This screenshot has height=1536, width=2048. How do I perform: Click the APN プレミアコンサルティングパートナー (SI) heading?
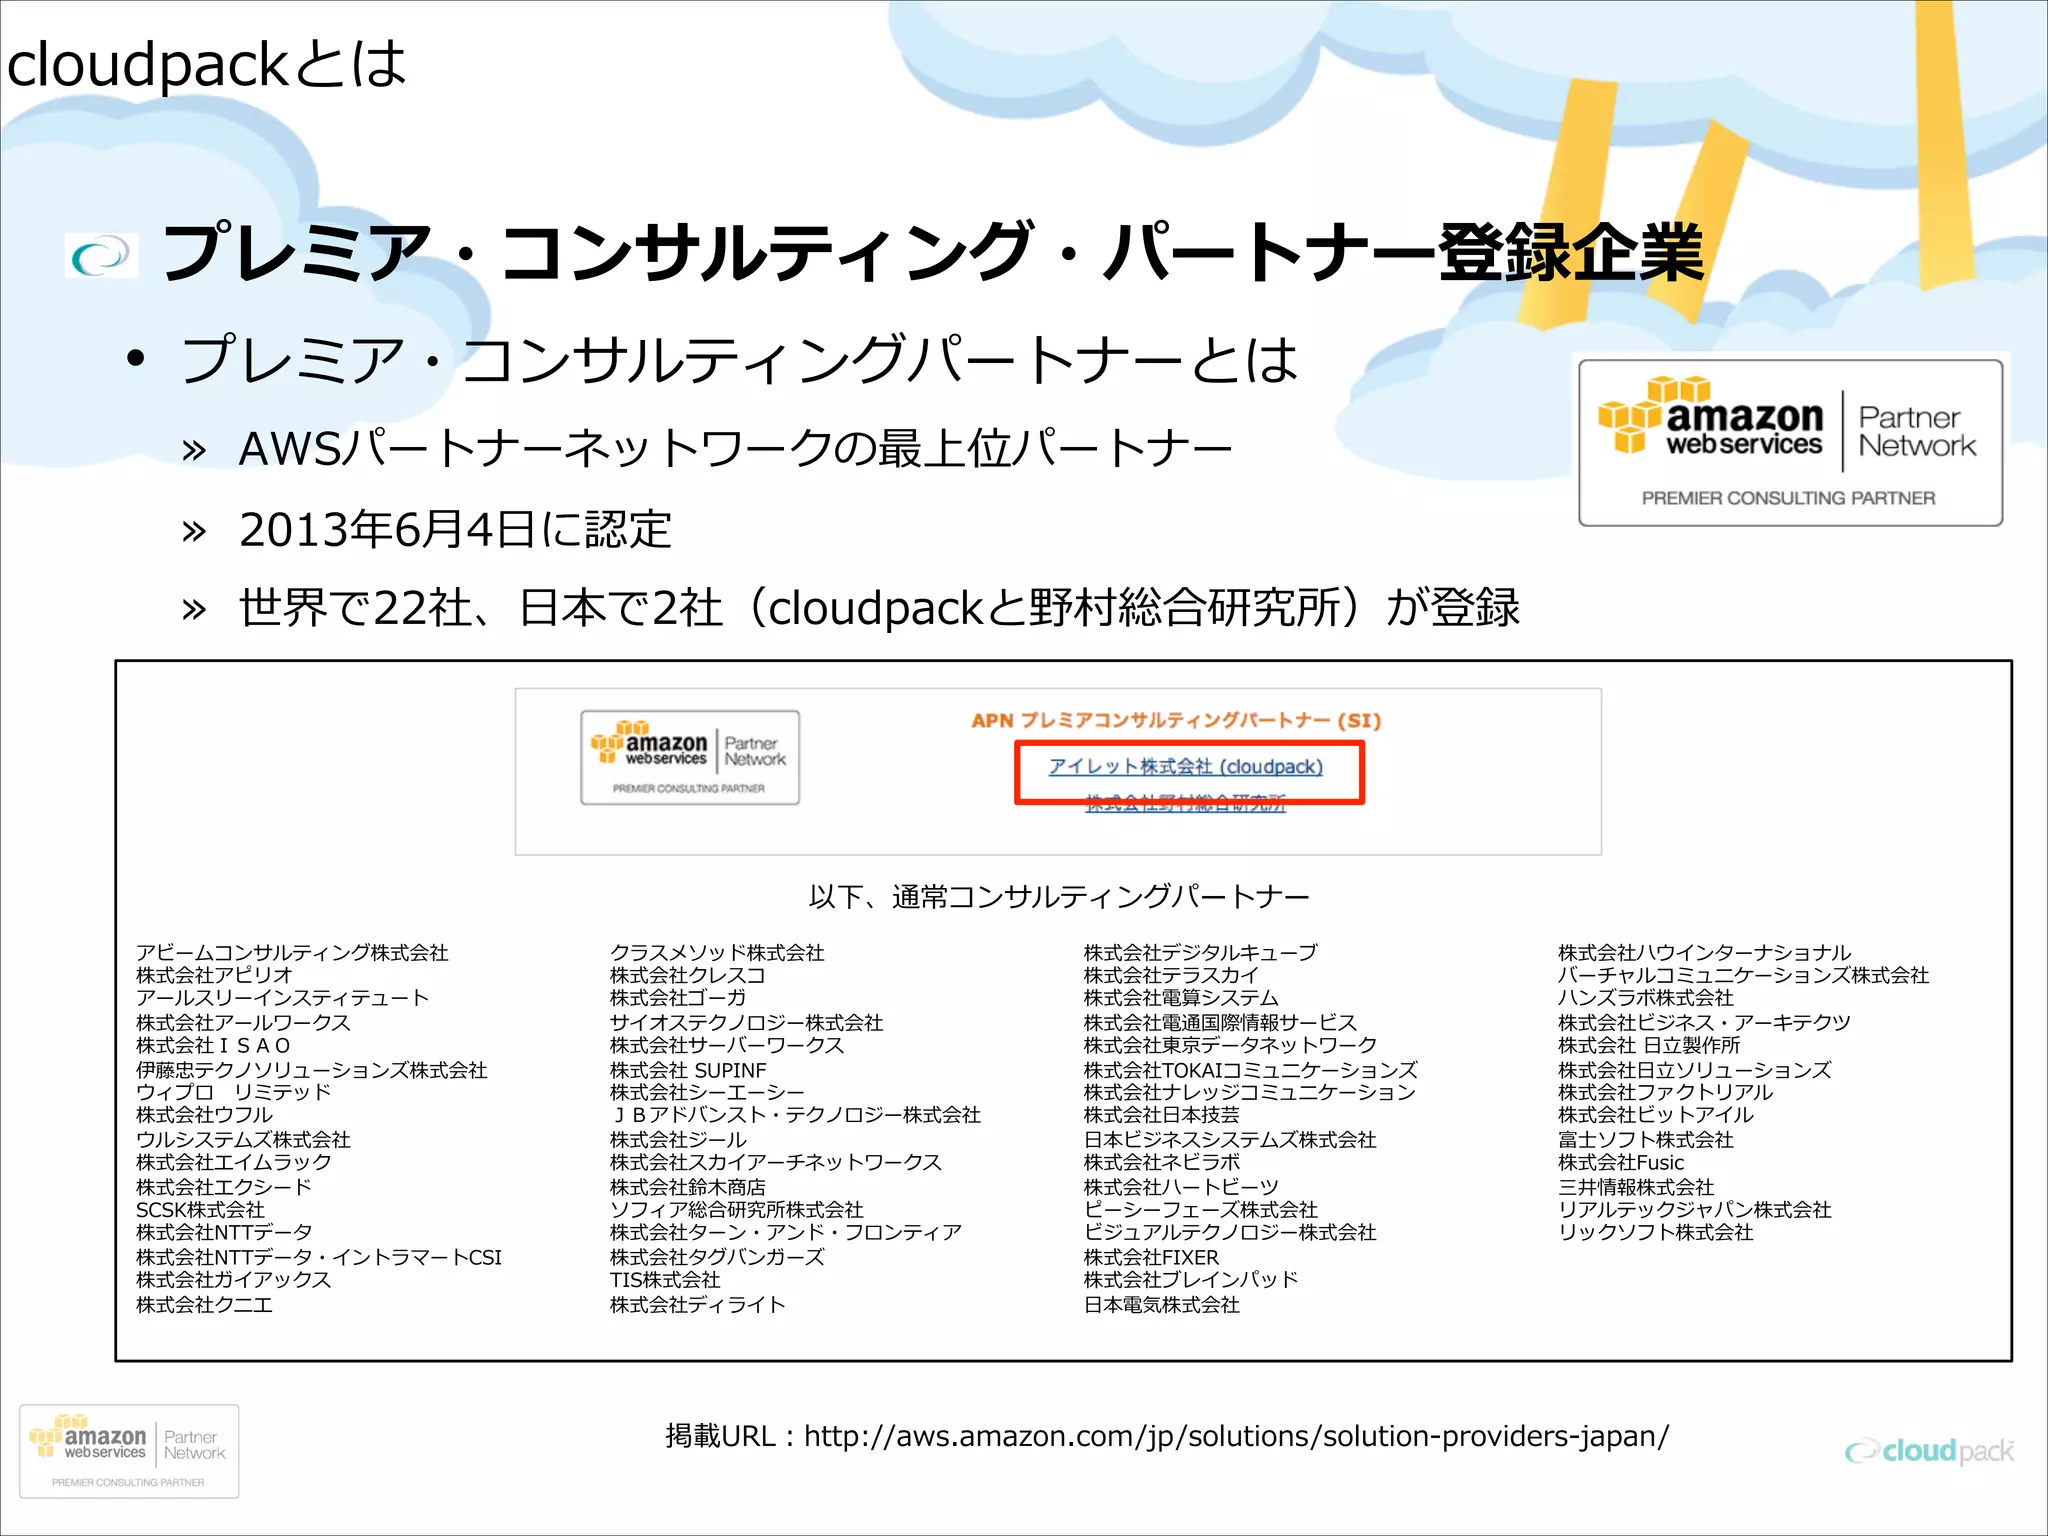coord(1175,720)
